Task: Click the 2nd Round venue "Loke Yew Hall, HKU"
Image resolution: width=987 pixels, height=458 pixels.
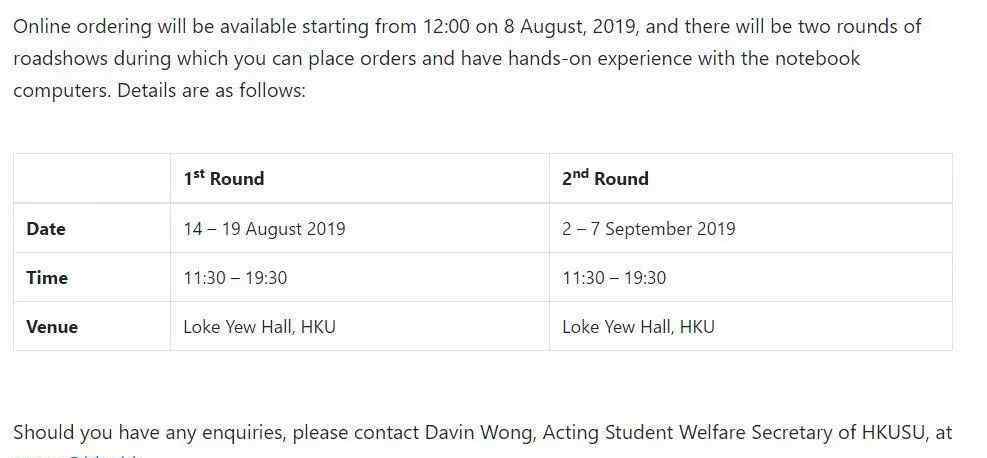Action: (638, 327)
